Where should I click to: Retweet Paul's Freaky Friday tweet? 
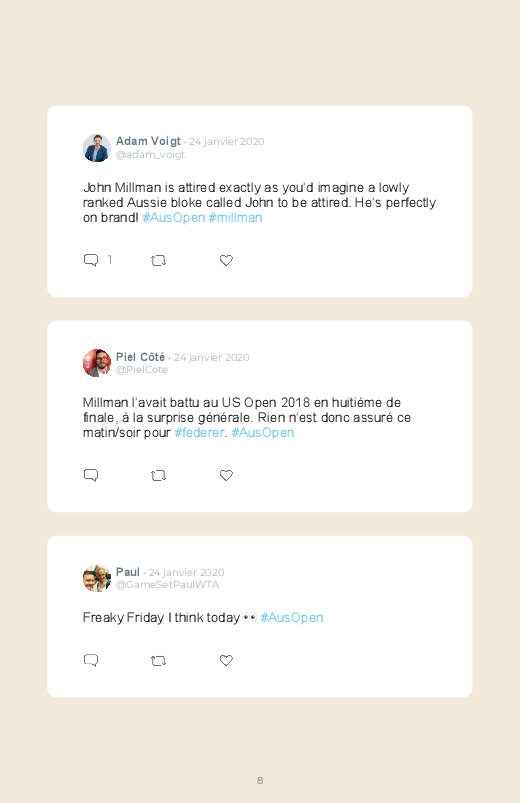158,661
